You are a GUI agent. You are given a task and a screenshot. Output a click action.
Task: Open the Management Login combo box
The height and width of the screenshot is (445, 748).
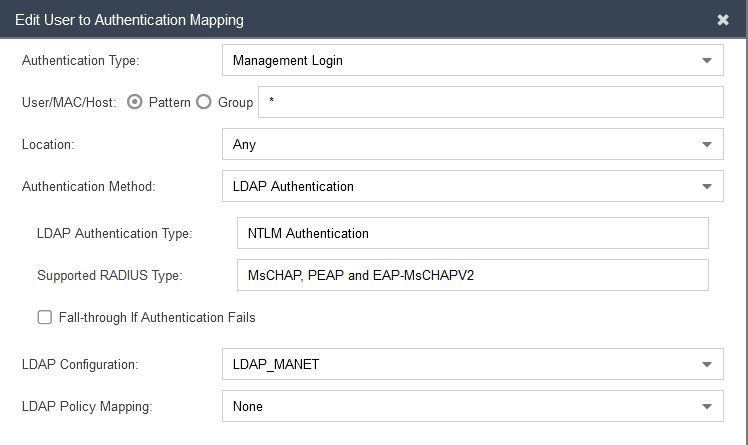point(460,60)
